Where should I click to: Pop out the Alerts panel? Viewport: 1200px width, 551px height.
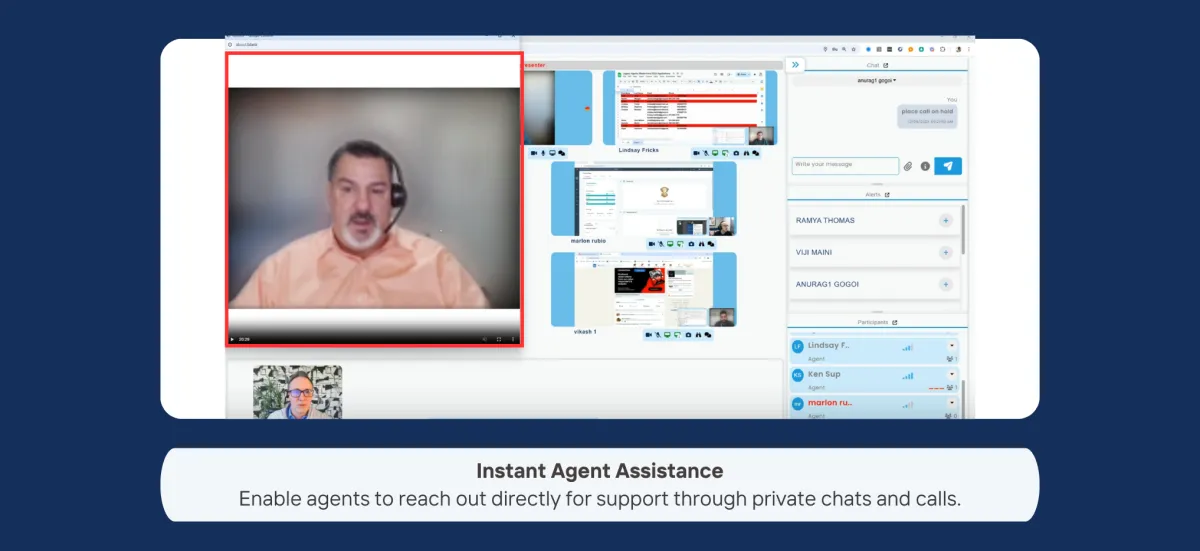[x=887, y=195]
